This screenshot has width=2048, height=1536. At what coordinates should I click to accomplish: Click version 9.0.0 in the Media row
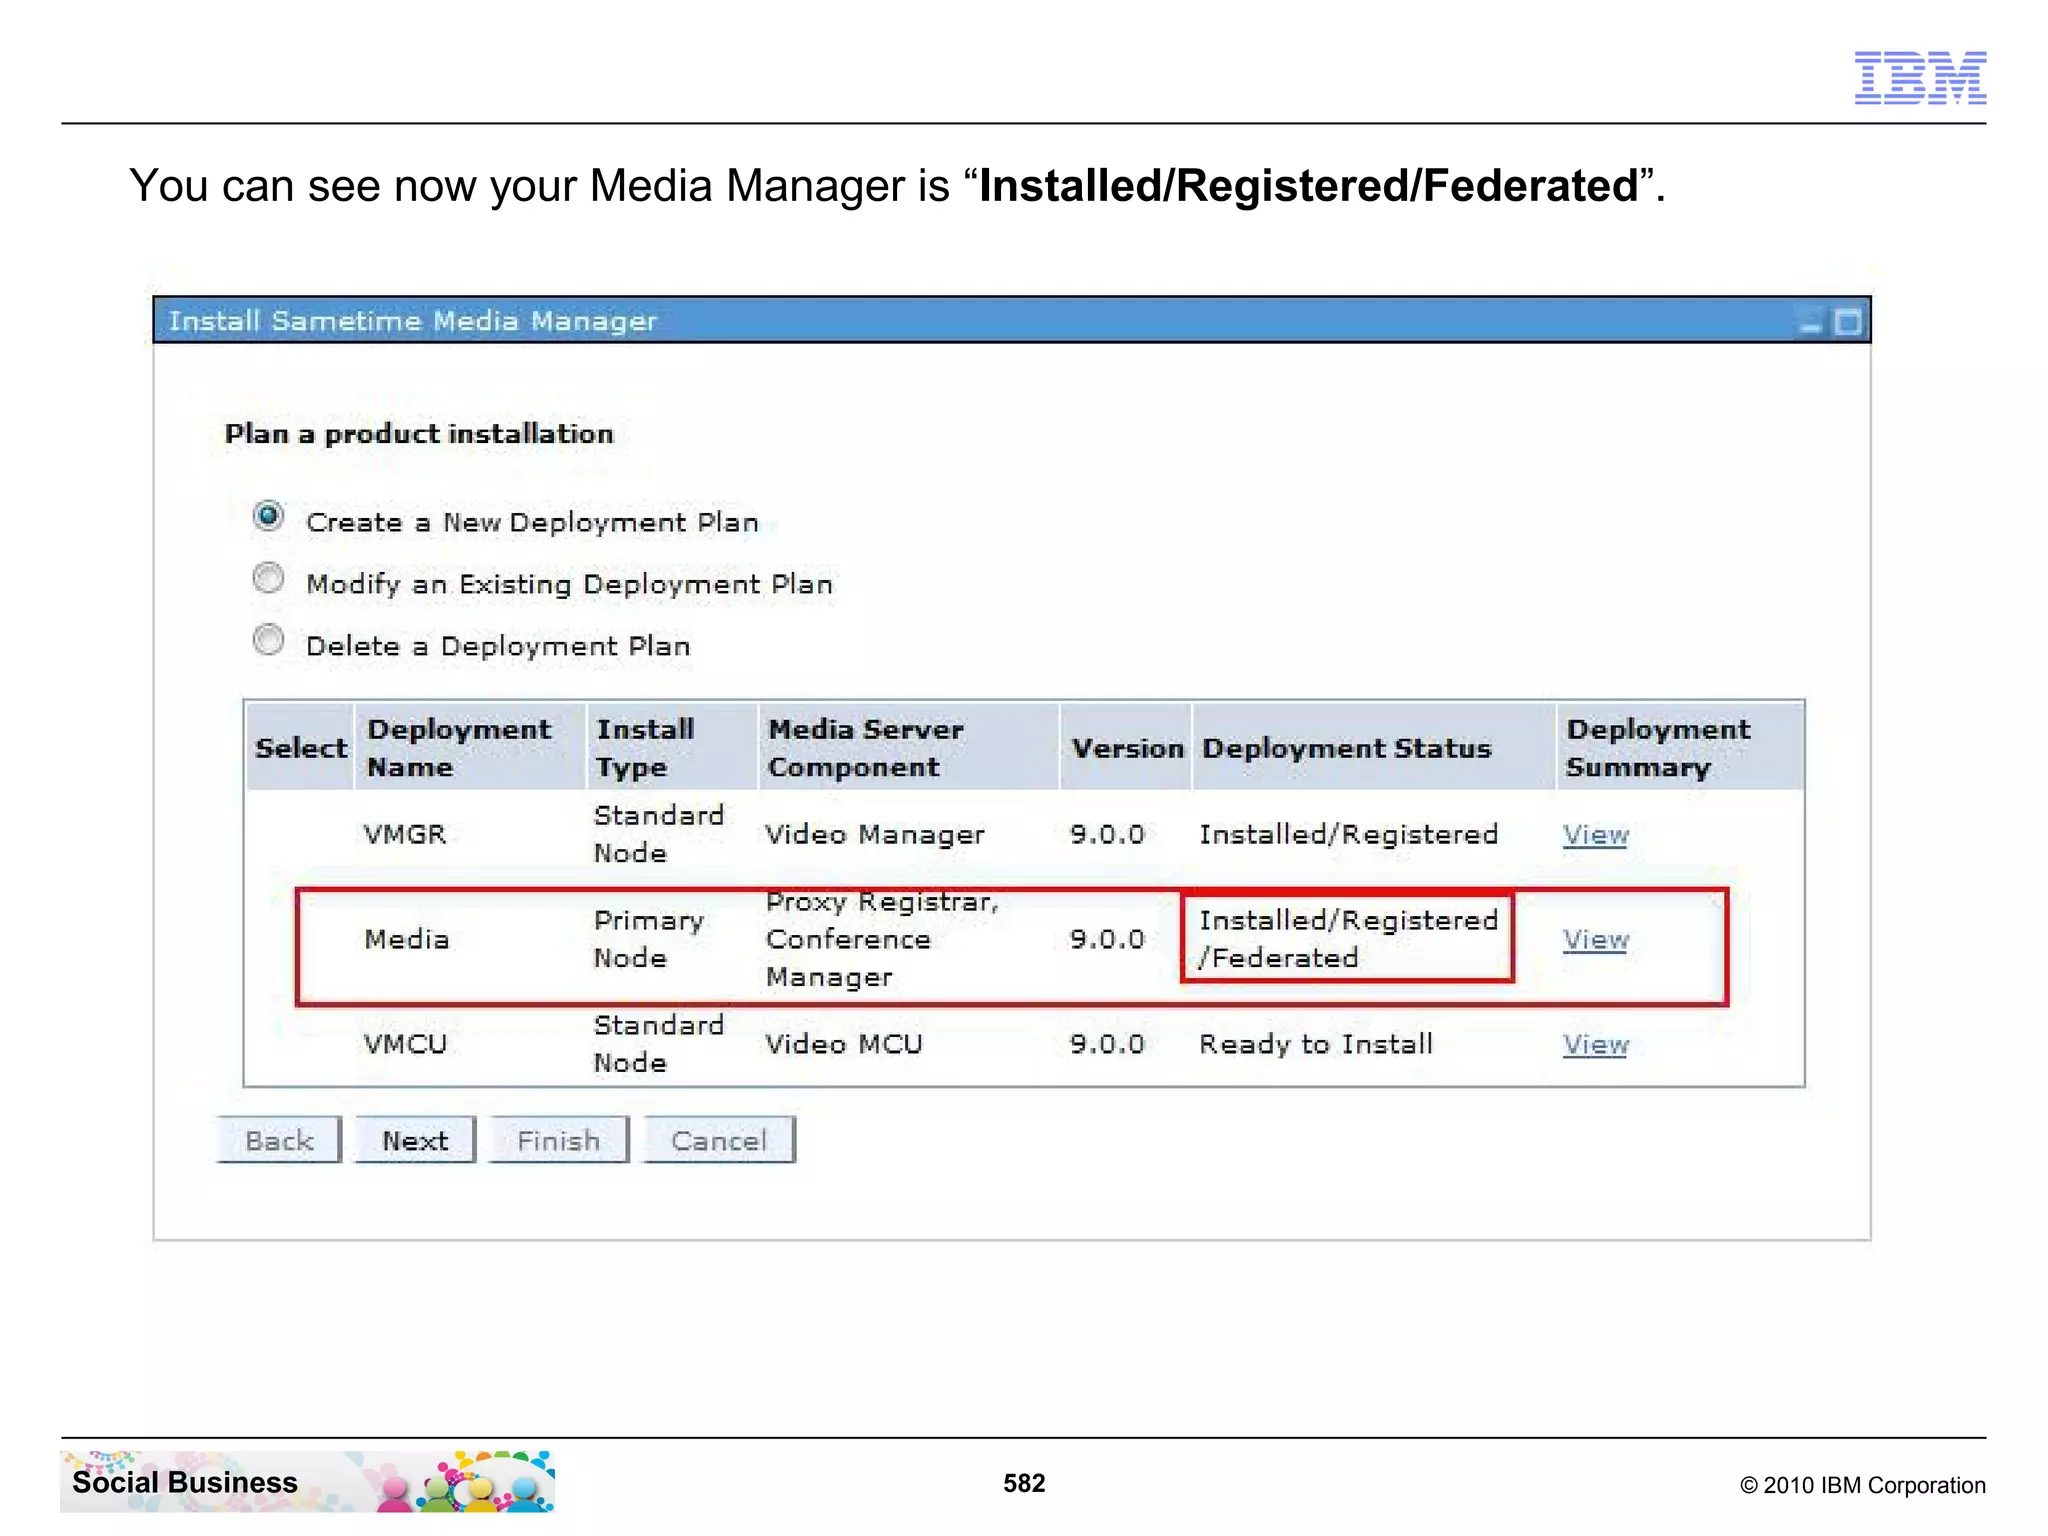click(x=1107, y=939)
